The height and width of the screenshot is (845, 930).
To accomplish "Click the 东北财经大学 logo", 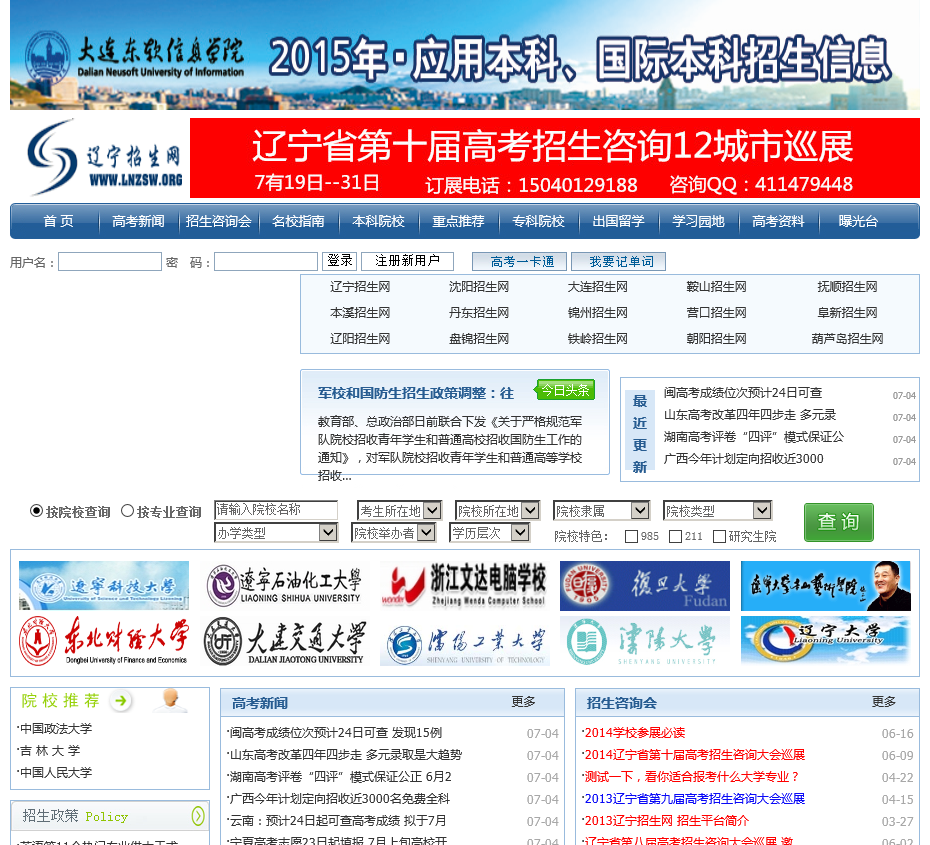I will click(x=104, y=641).
